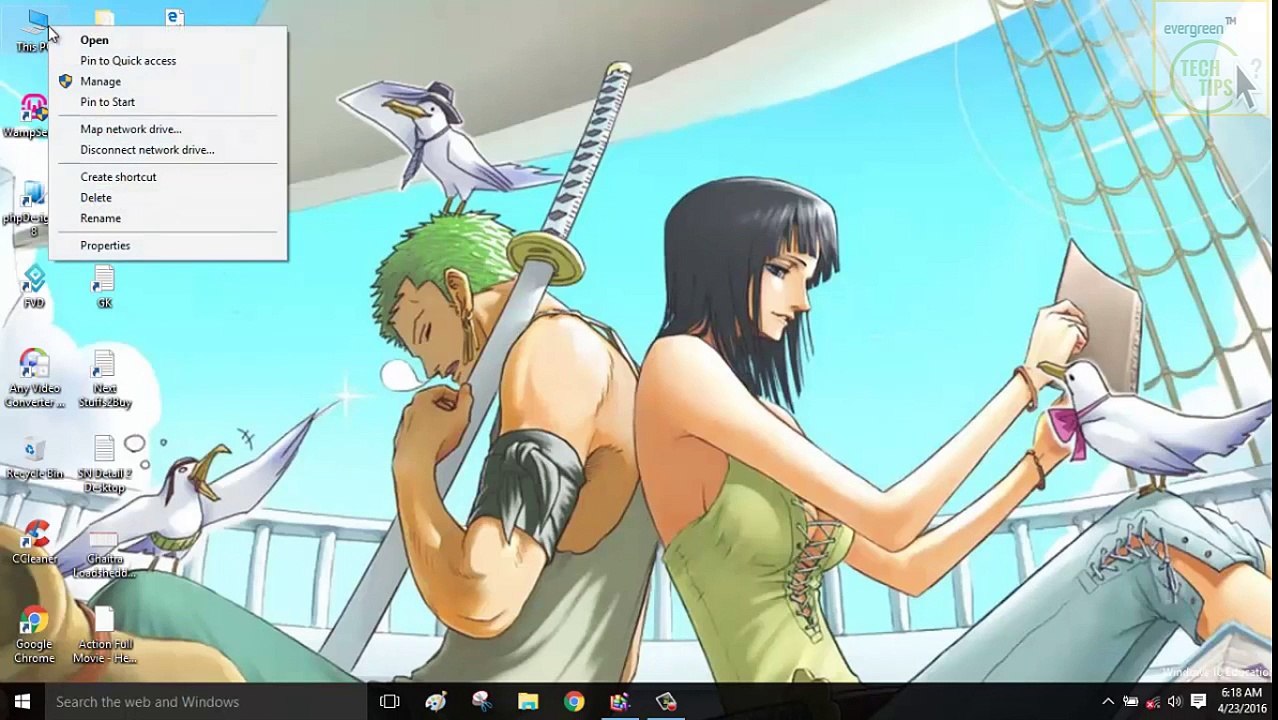This screenshot has height=720, width=1278.
Task: Open Google Chrome from the taskbar
Action: [574, 702]
